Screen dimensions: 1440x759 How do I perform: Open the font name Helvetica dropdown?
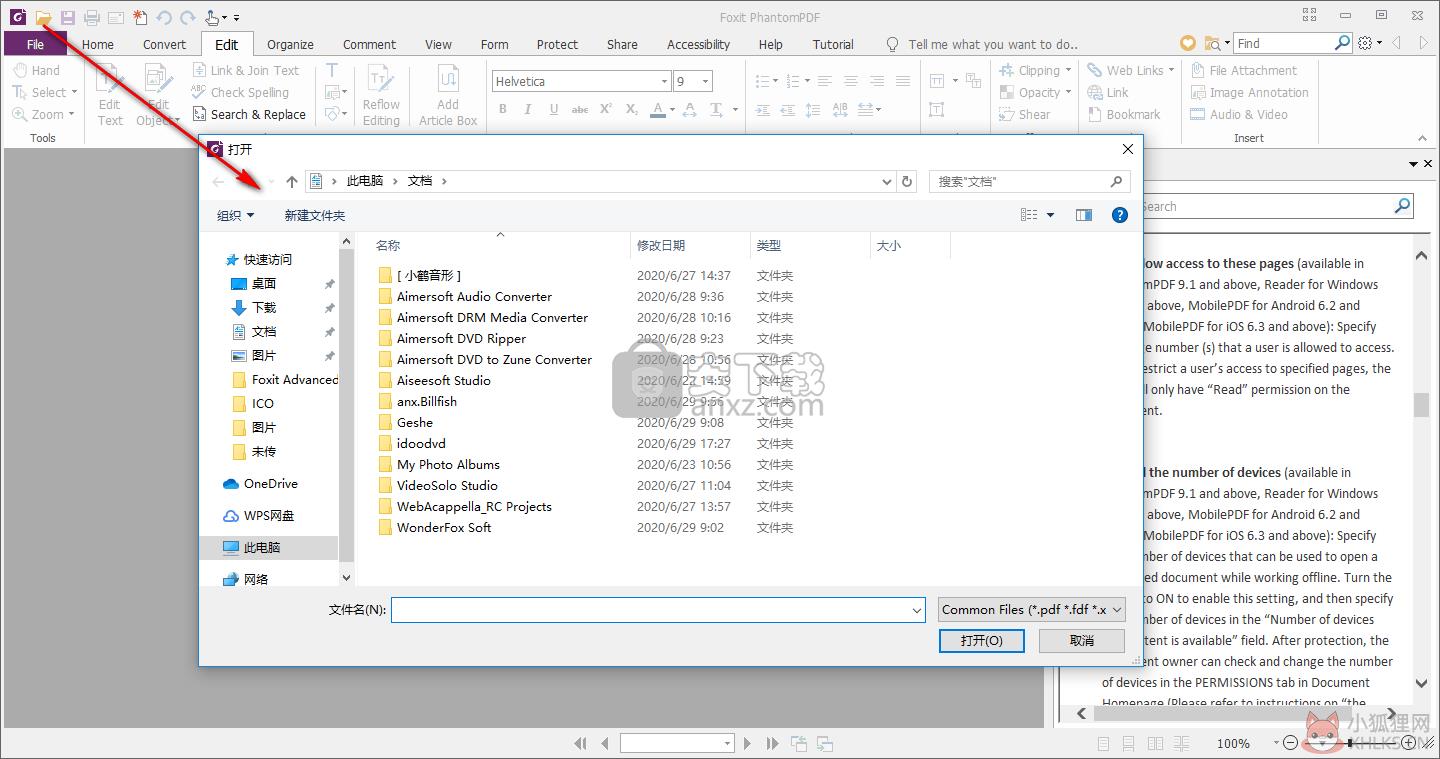[664, 81]
